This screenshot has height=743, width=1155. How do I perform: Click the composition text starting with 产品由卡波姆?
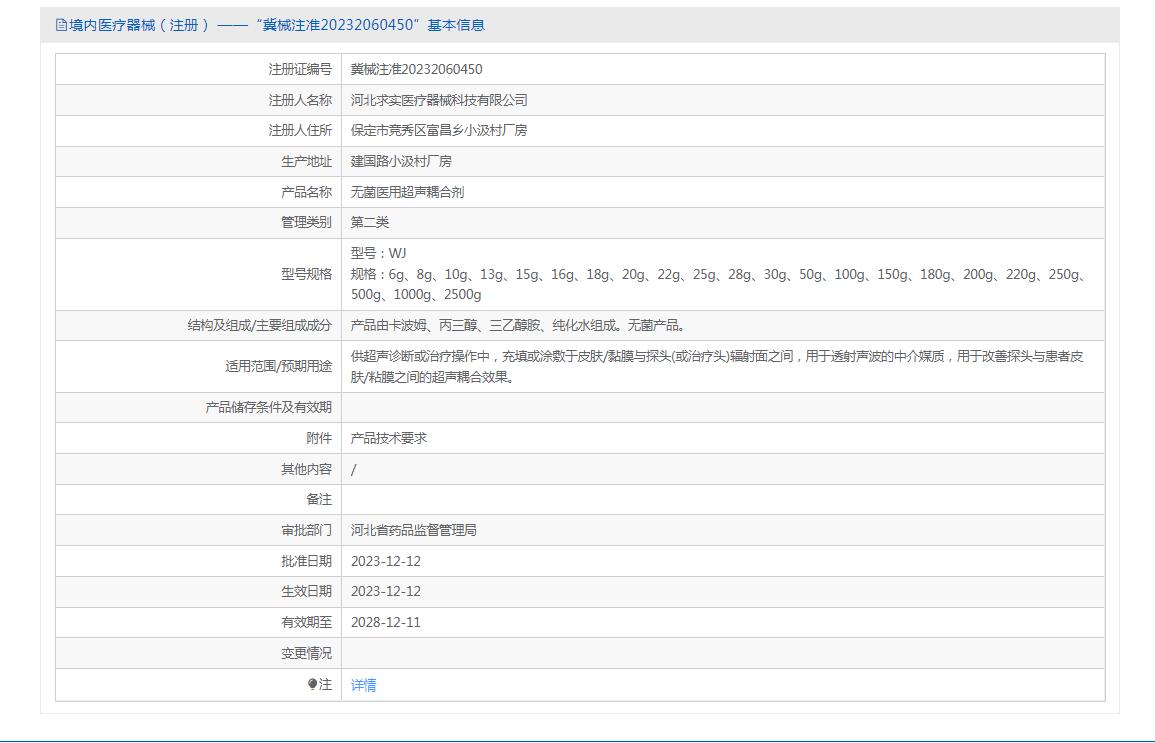(x=518, y=325)
